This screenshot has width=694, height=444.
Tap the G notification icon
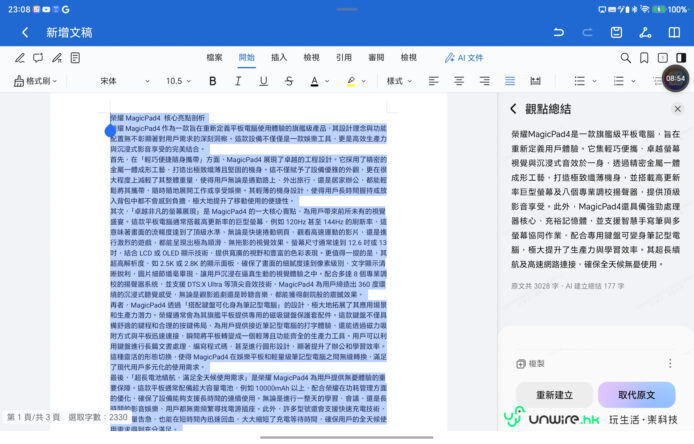[x=66, y=9]
